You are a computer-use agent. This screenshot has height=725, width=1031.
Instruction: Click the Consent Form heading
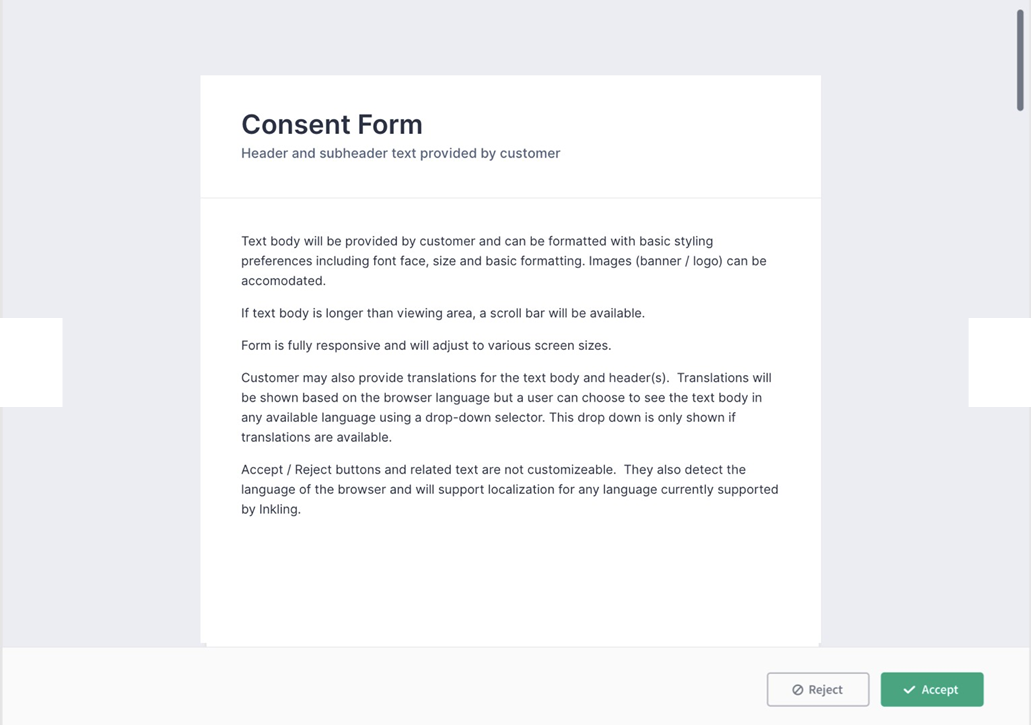(332, 125)
